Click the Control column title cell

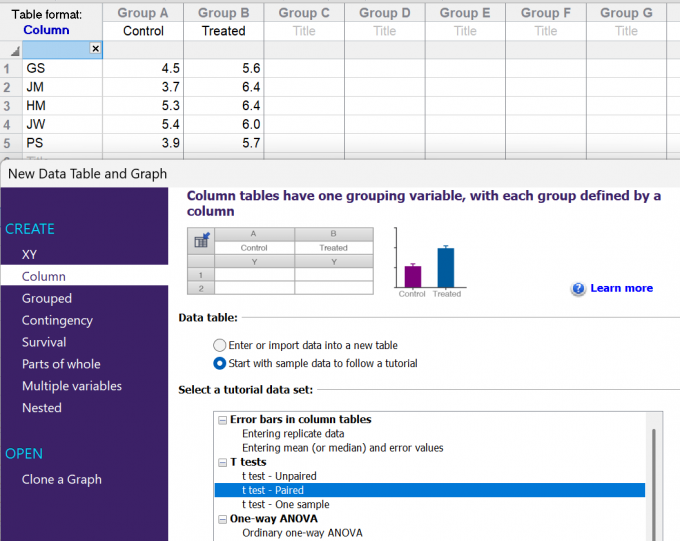tap(143, 31)
